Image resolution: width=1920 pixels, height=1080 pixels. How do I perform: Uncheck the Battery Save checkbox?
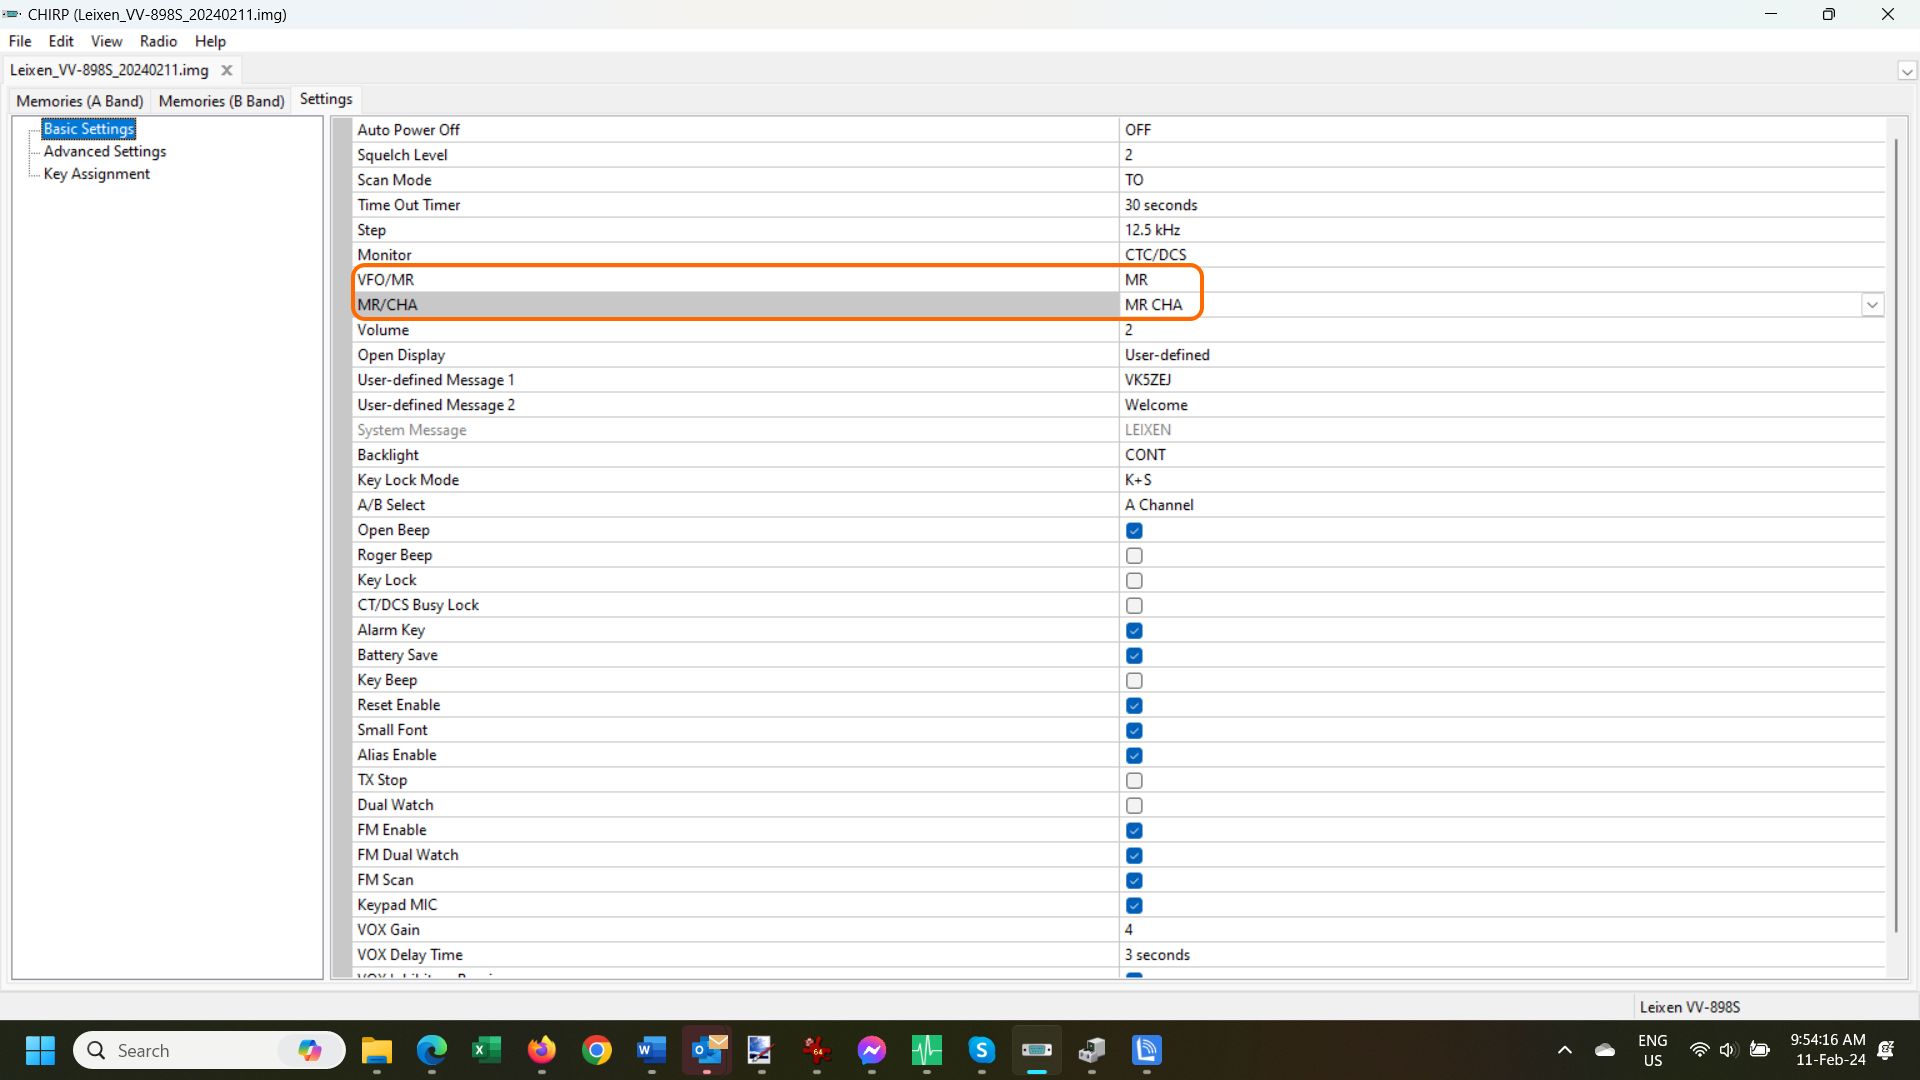tap(1134, 655)
